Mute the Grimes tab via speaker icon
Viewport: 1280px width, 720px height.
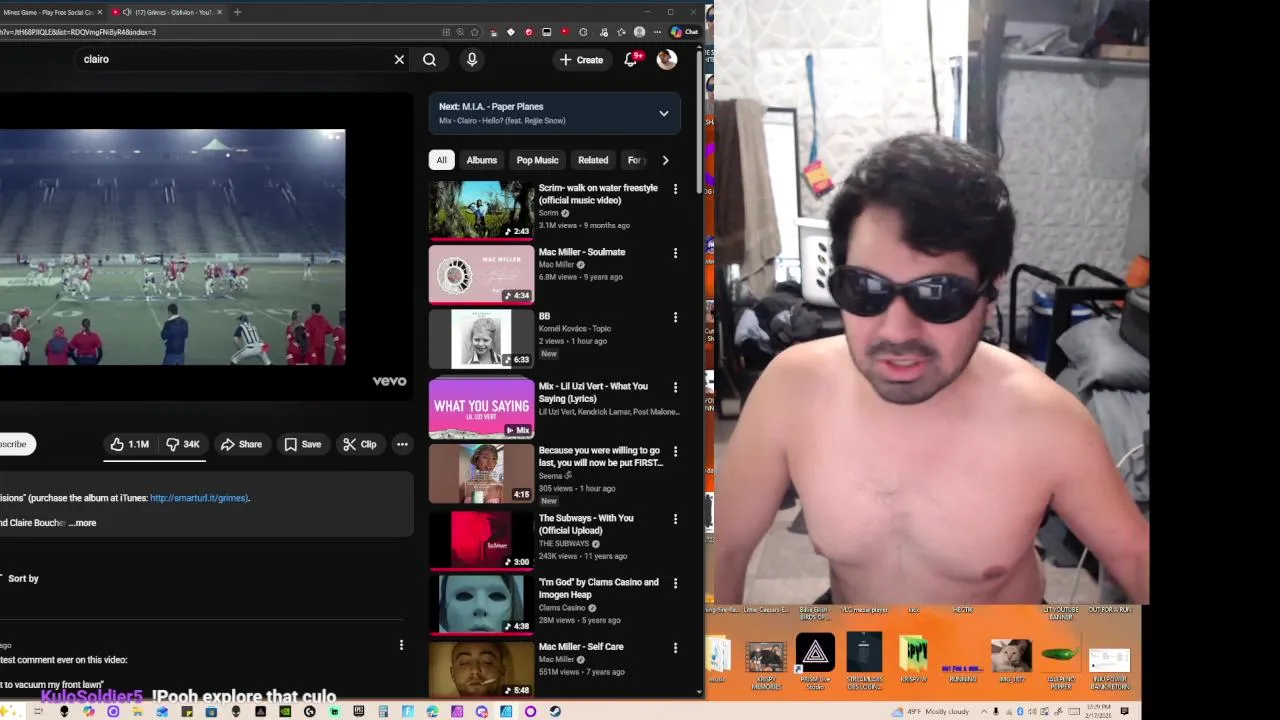pyautogui.click(x=127, y=12)
